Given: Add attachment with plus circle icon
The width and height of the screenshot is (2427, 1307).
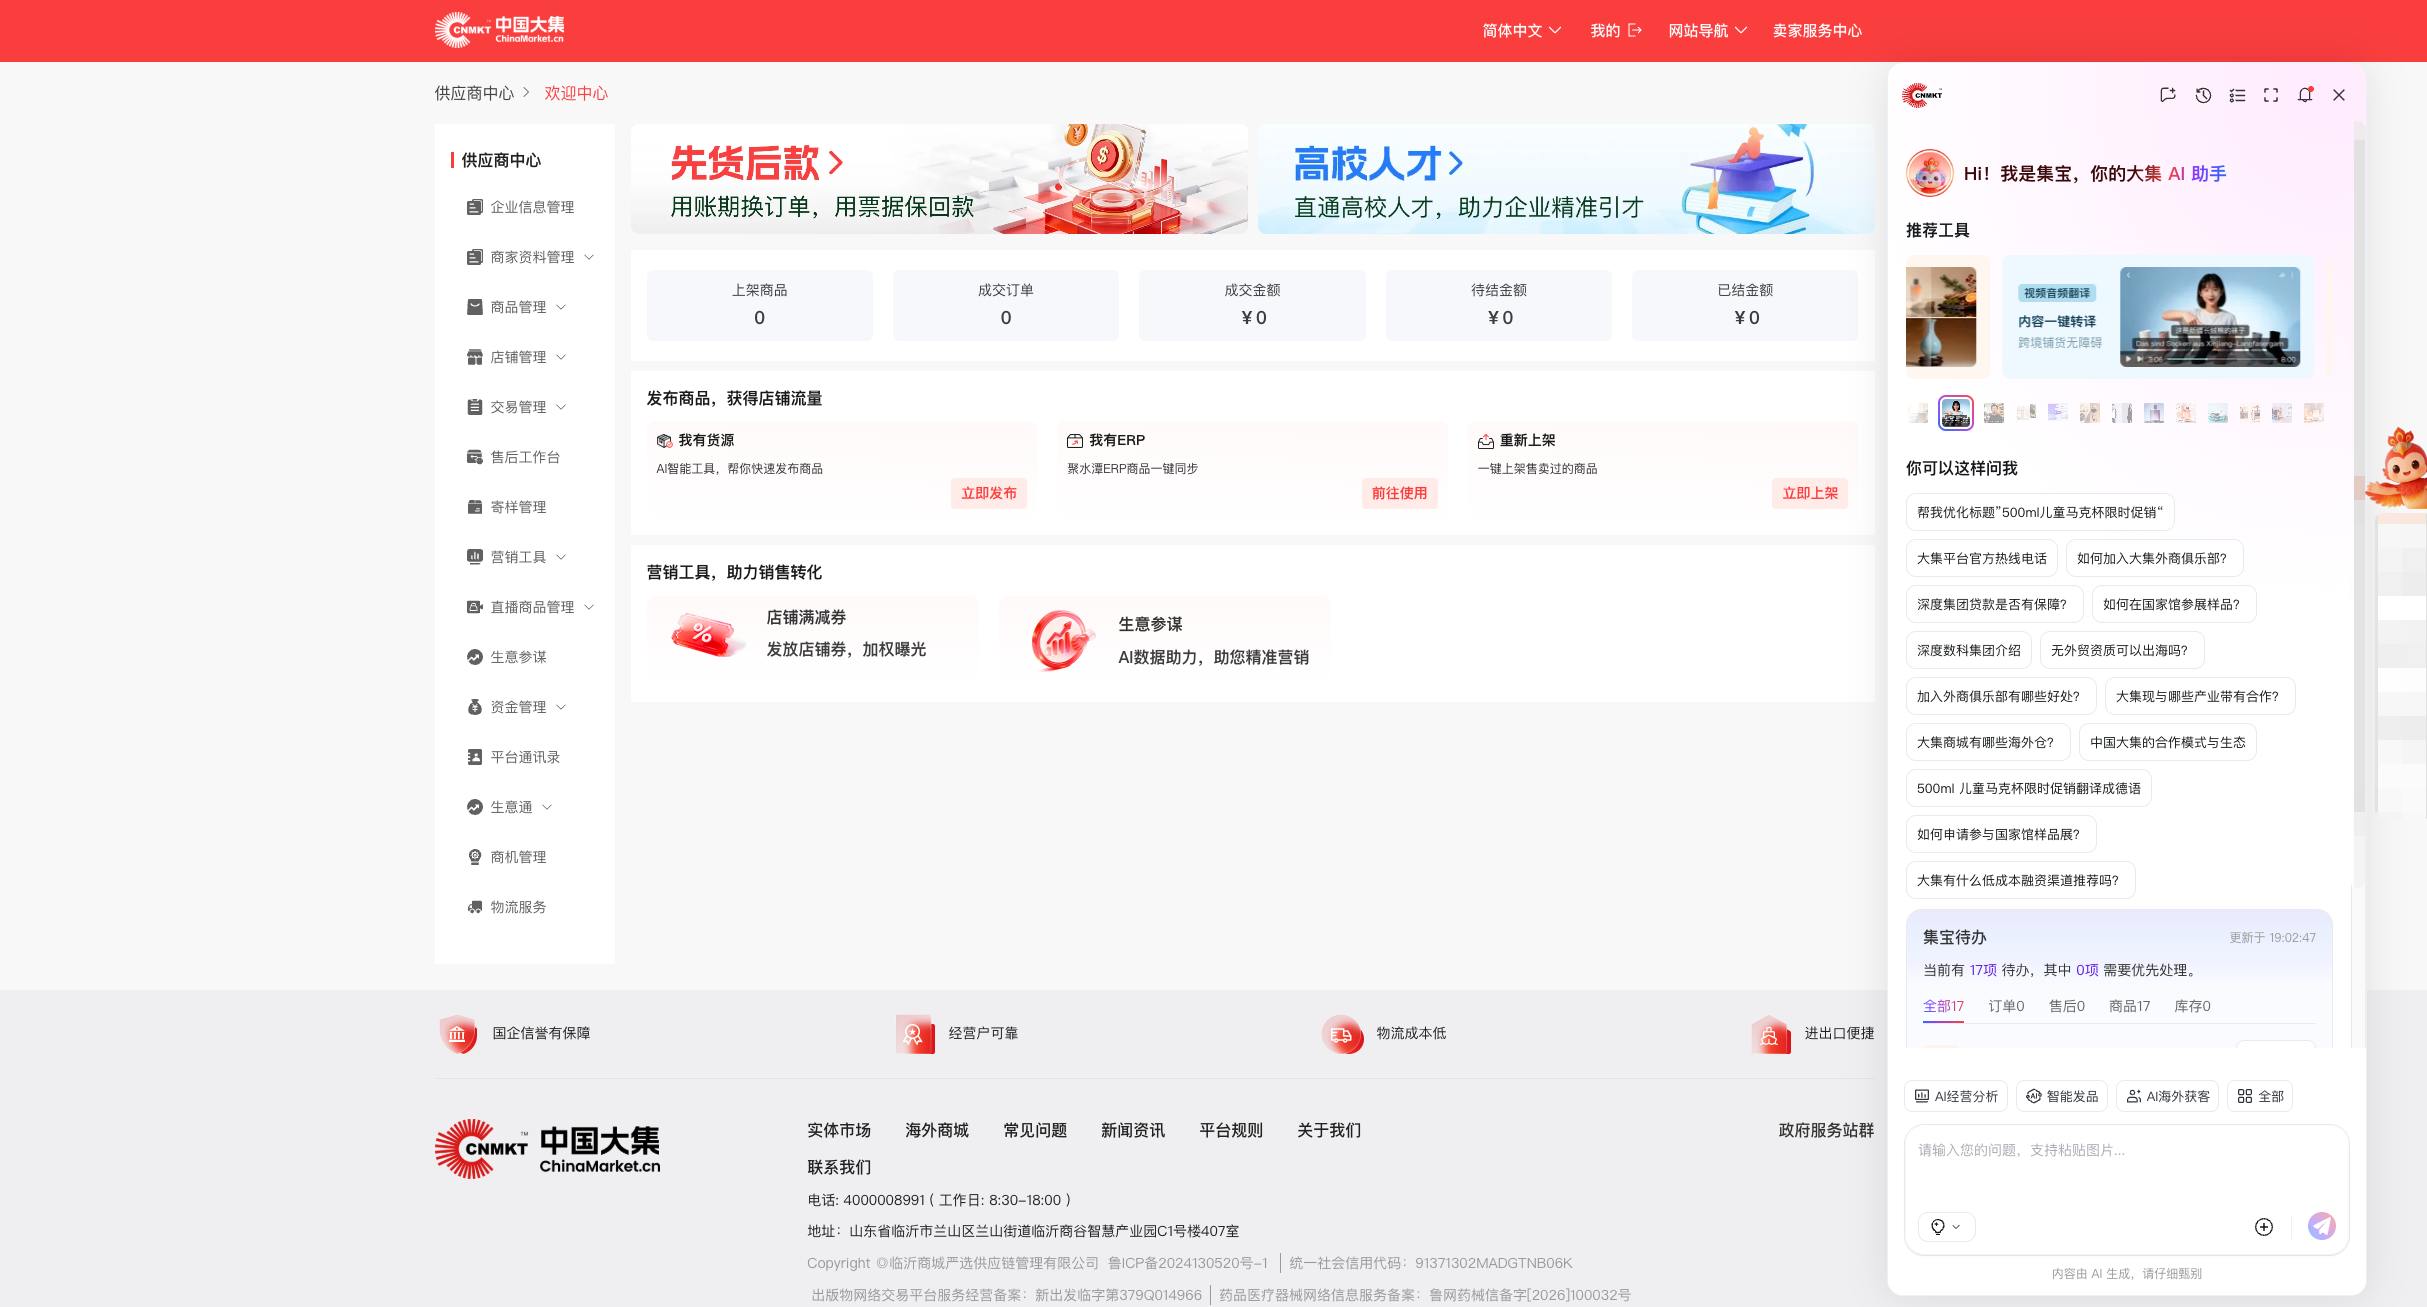Looking at the screenshot, I should 2264,1227.
